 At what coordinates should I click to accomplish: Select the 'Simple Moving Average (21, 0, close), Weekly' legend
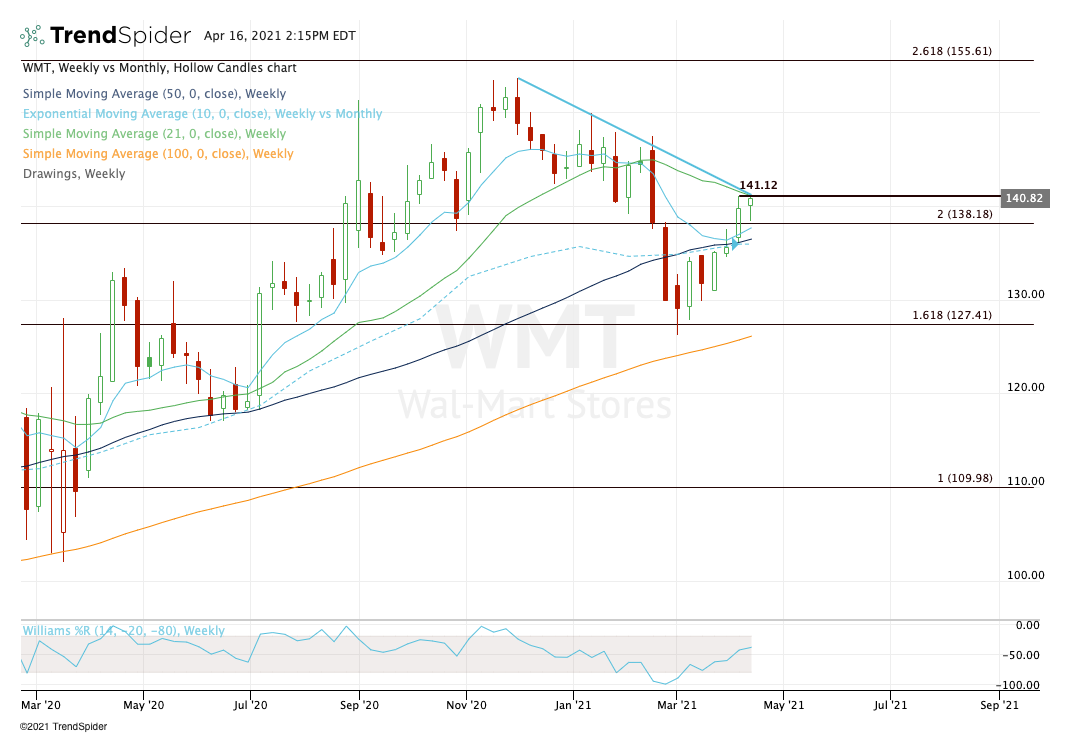pyautogui.click(x=154, y=134)
